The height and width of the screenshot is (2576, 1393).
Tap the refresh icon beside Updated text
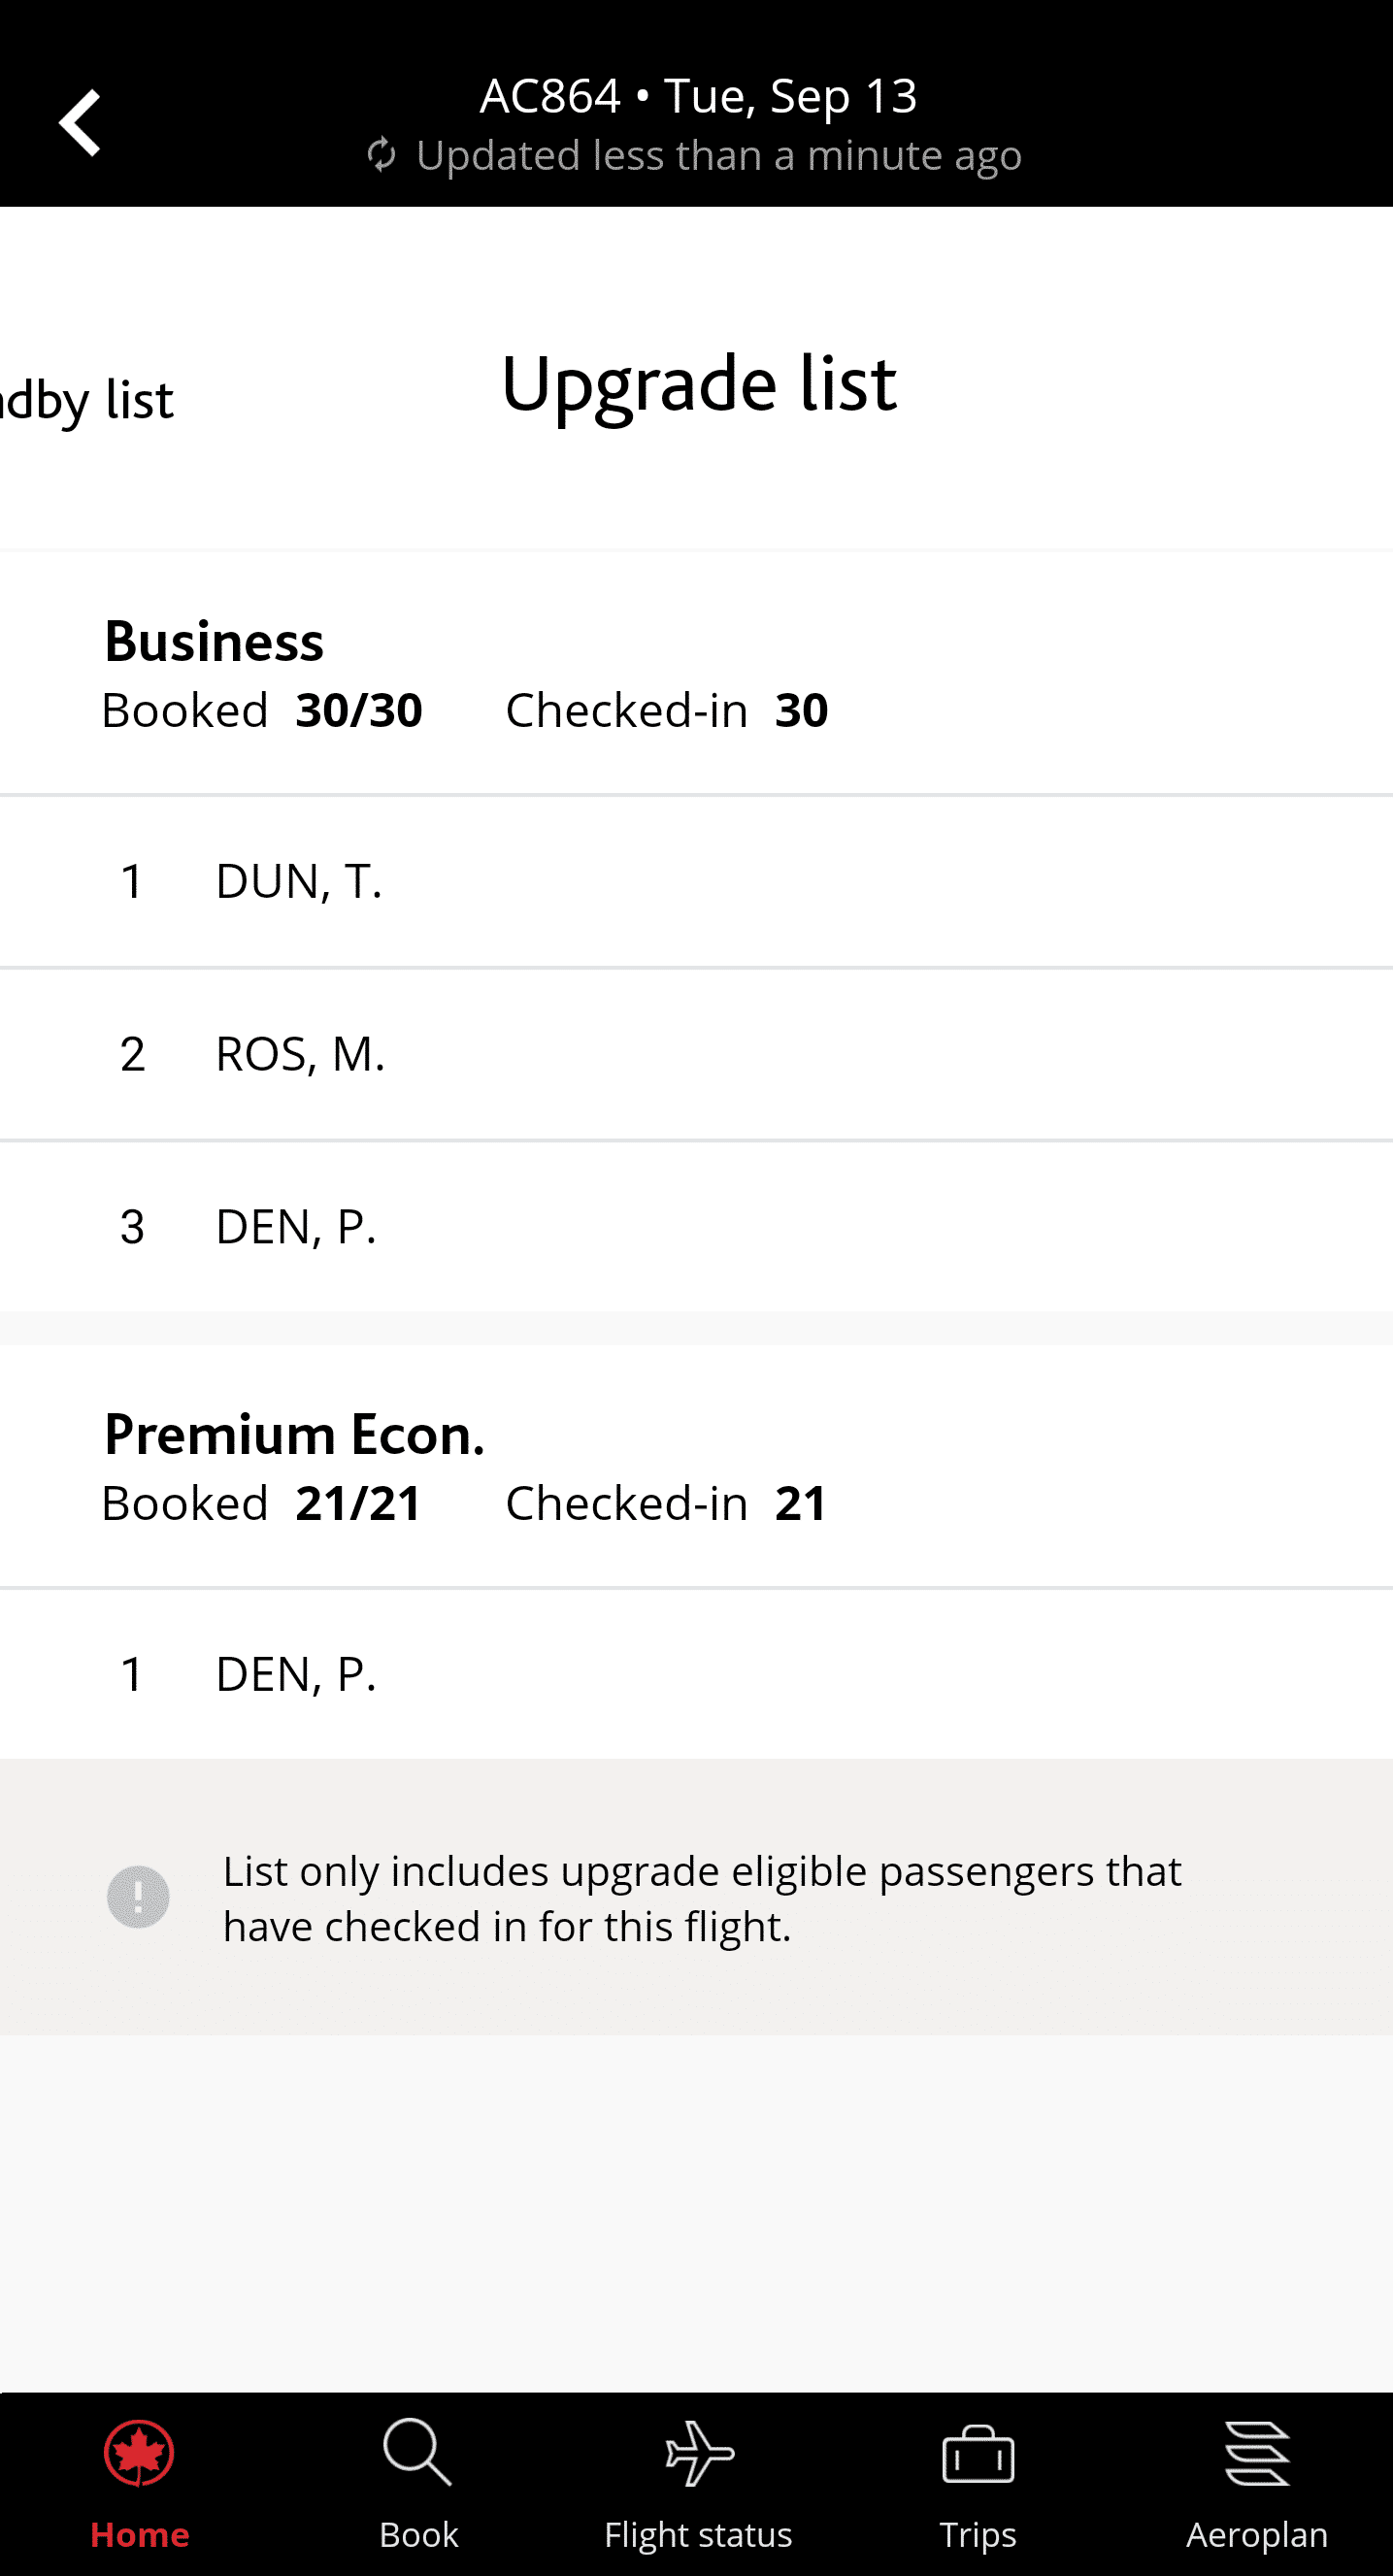(x=381, y=155)
